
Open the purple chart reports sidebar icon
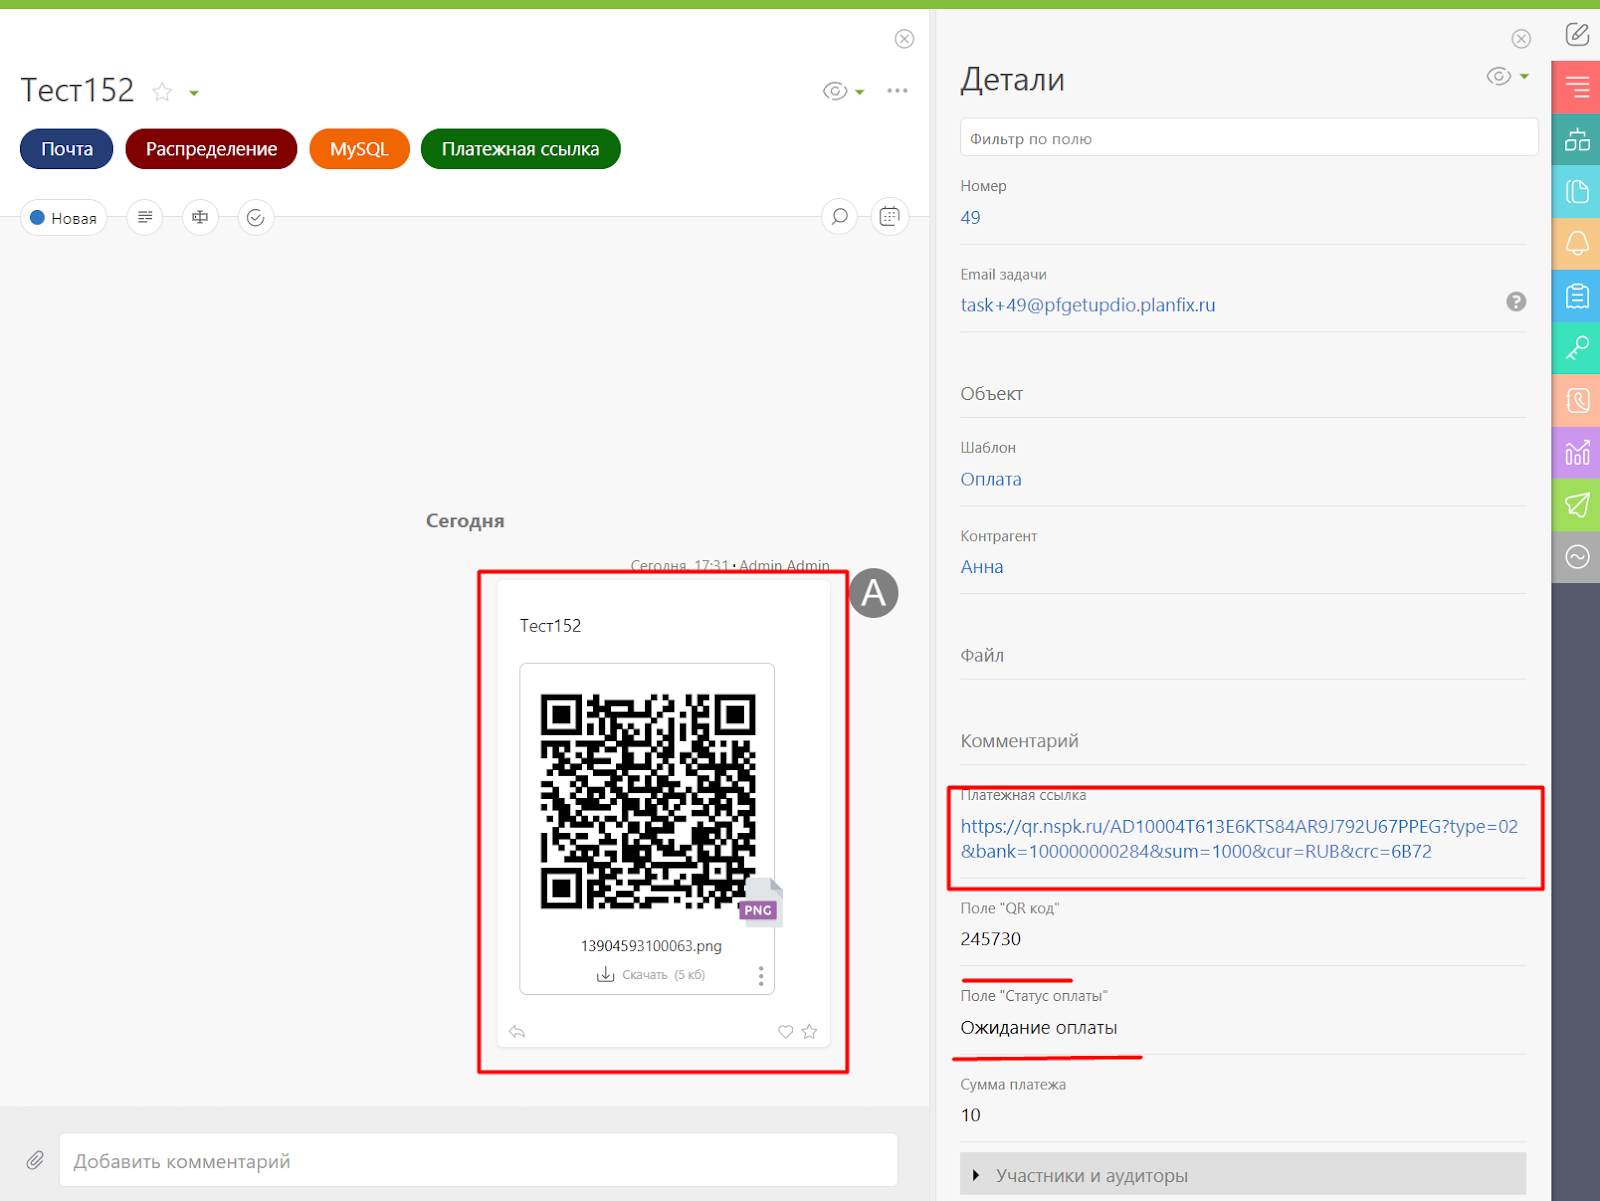1577,453
